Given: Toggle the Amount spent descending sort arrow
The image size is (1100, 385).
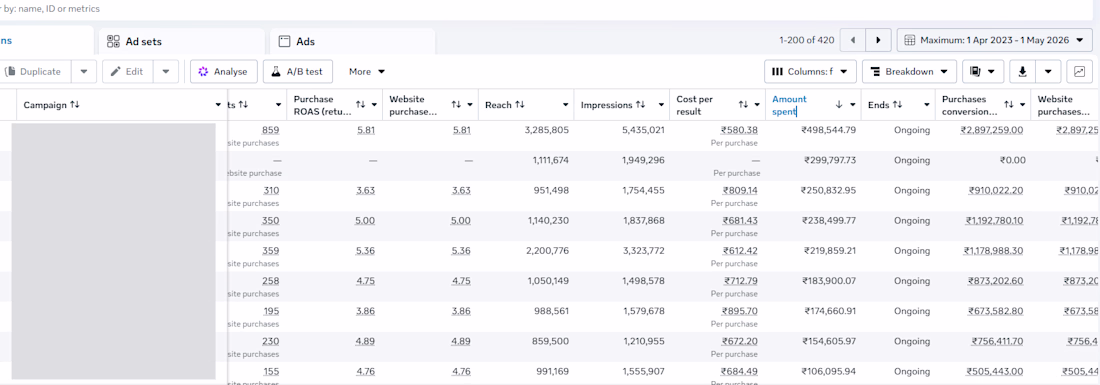Looking at the screenshot, I should pyautogui.click(x=838, y=104).
